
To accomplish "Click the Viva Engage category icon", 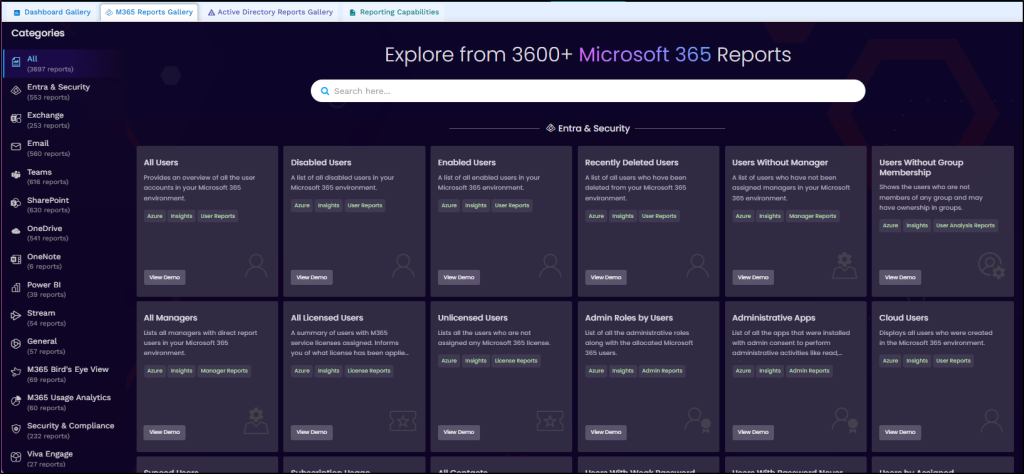I will [x=16, y=458].
